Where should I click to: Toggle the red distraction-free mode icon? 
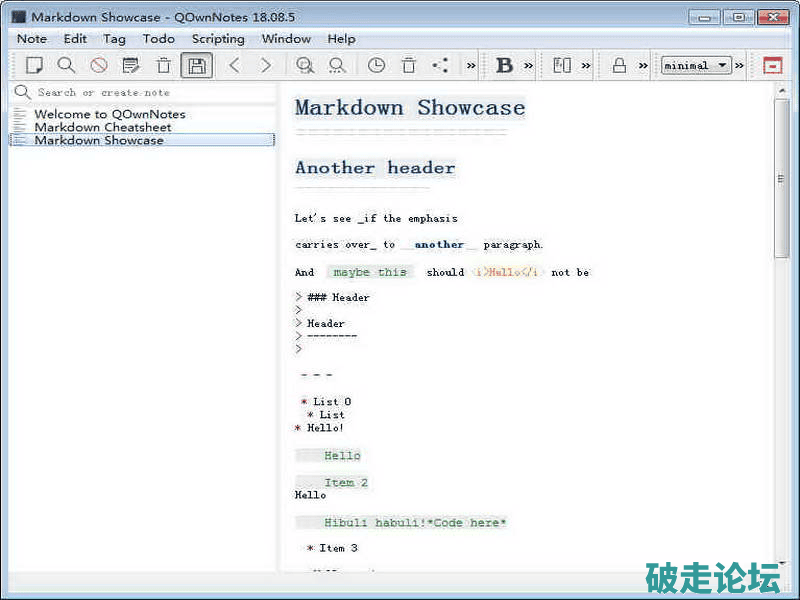pos(772,66)
